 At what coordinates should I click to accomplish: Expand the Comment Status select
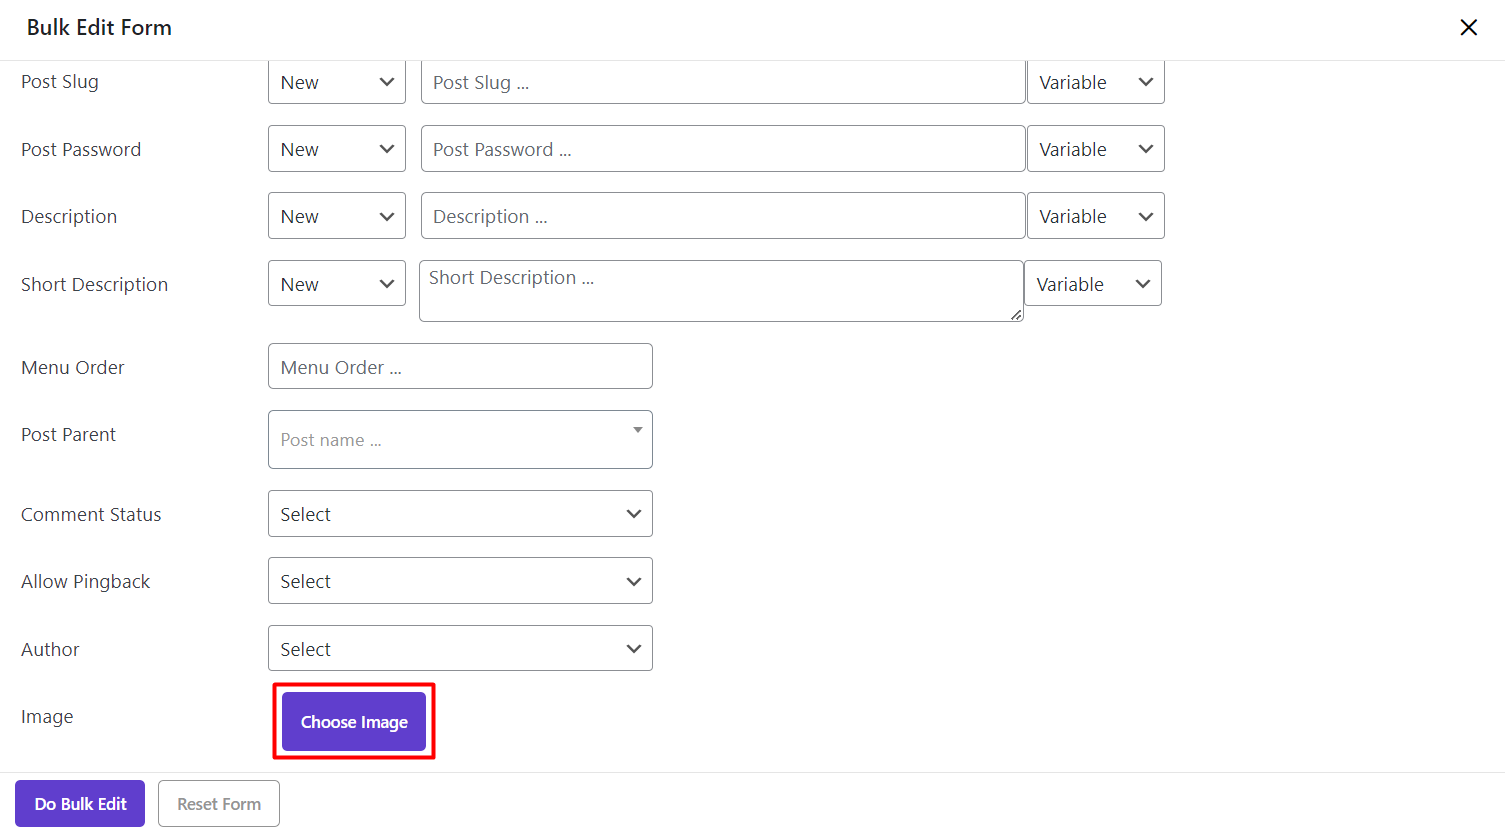pos(460,514)
